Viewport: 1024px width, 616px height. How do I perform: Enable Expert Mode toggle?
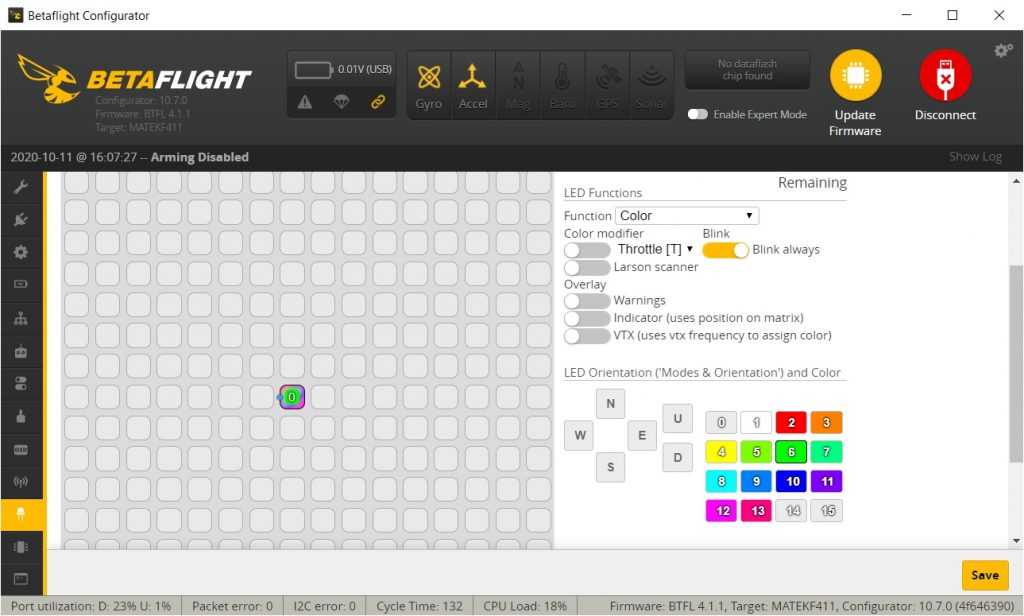(698, 114)
